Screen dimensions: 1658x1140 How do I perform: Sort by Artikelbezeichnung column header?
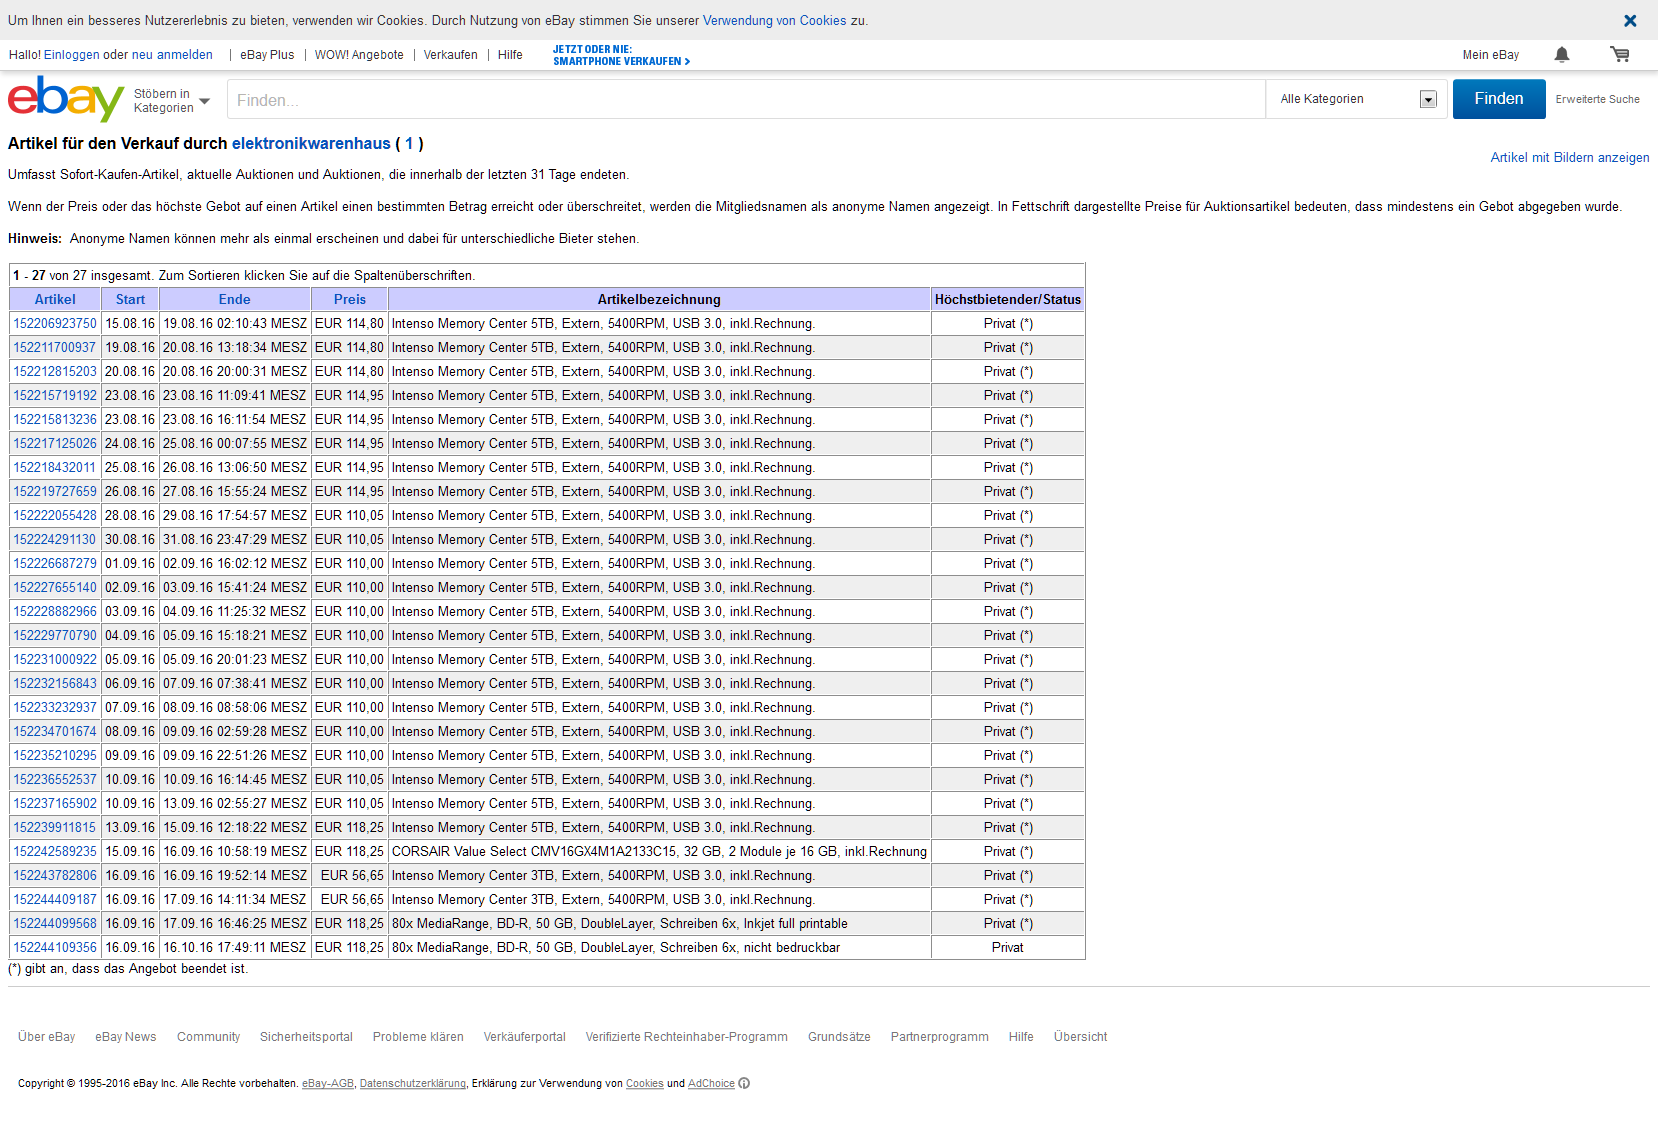[659, 299]
